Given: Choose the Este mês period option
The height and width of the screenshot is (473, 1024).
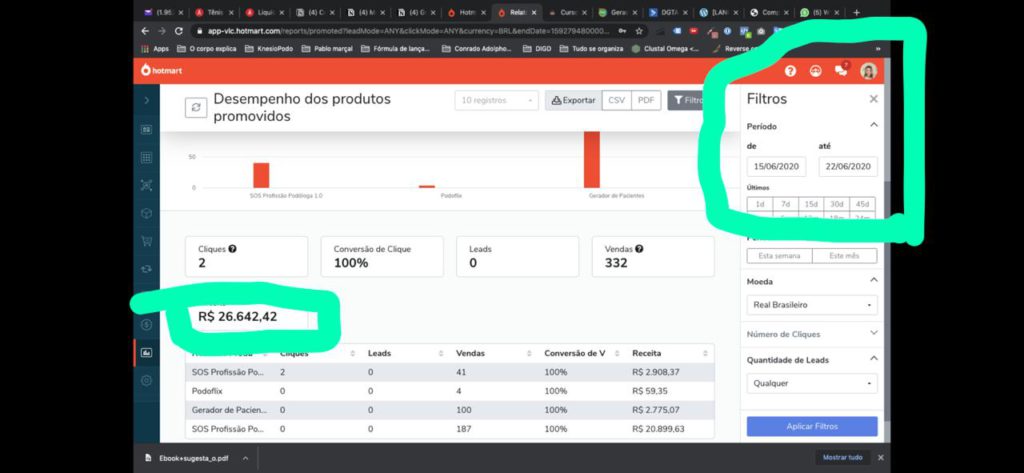Looking at the screenshot, I should (844, 256).
